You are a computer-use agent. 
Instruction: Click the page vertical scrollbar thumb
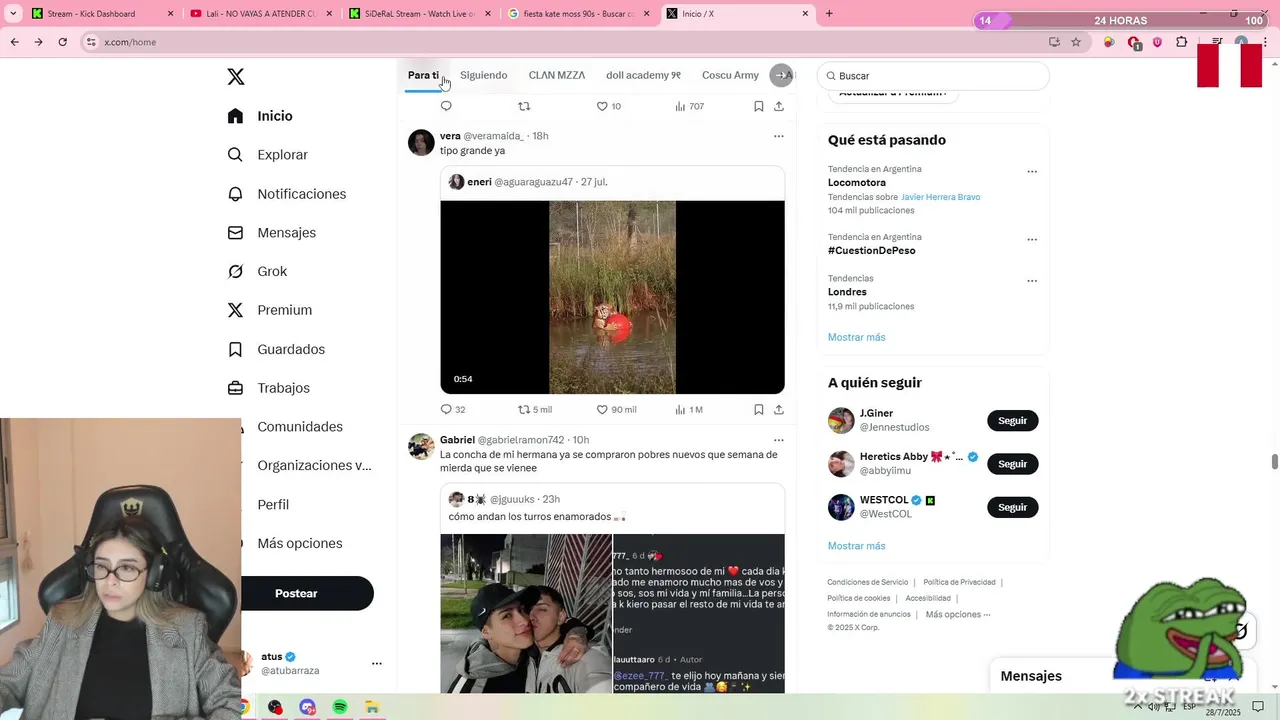(x=1275, y=461)
